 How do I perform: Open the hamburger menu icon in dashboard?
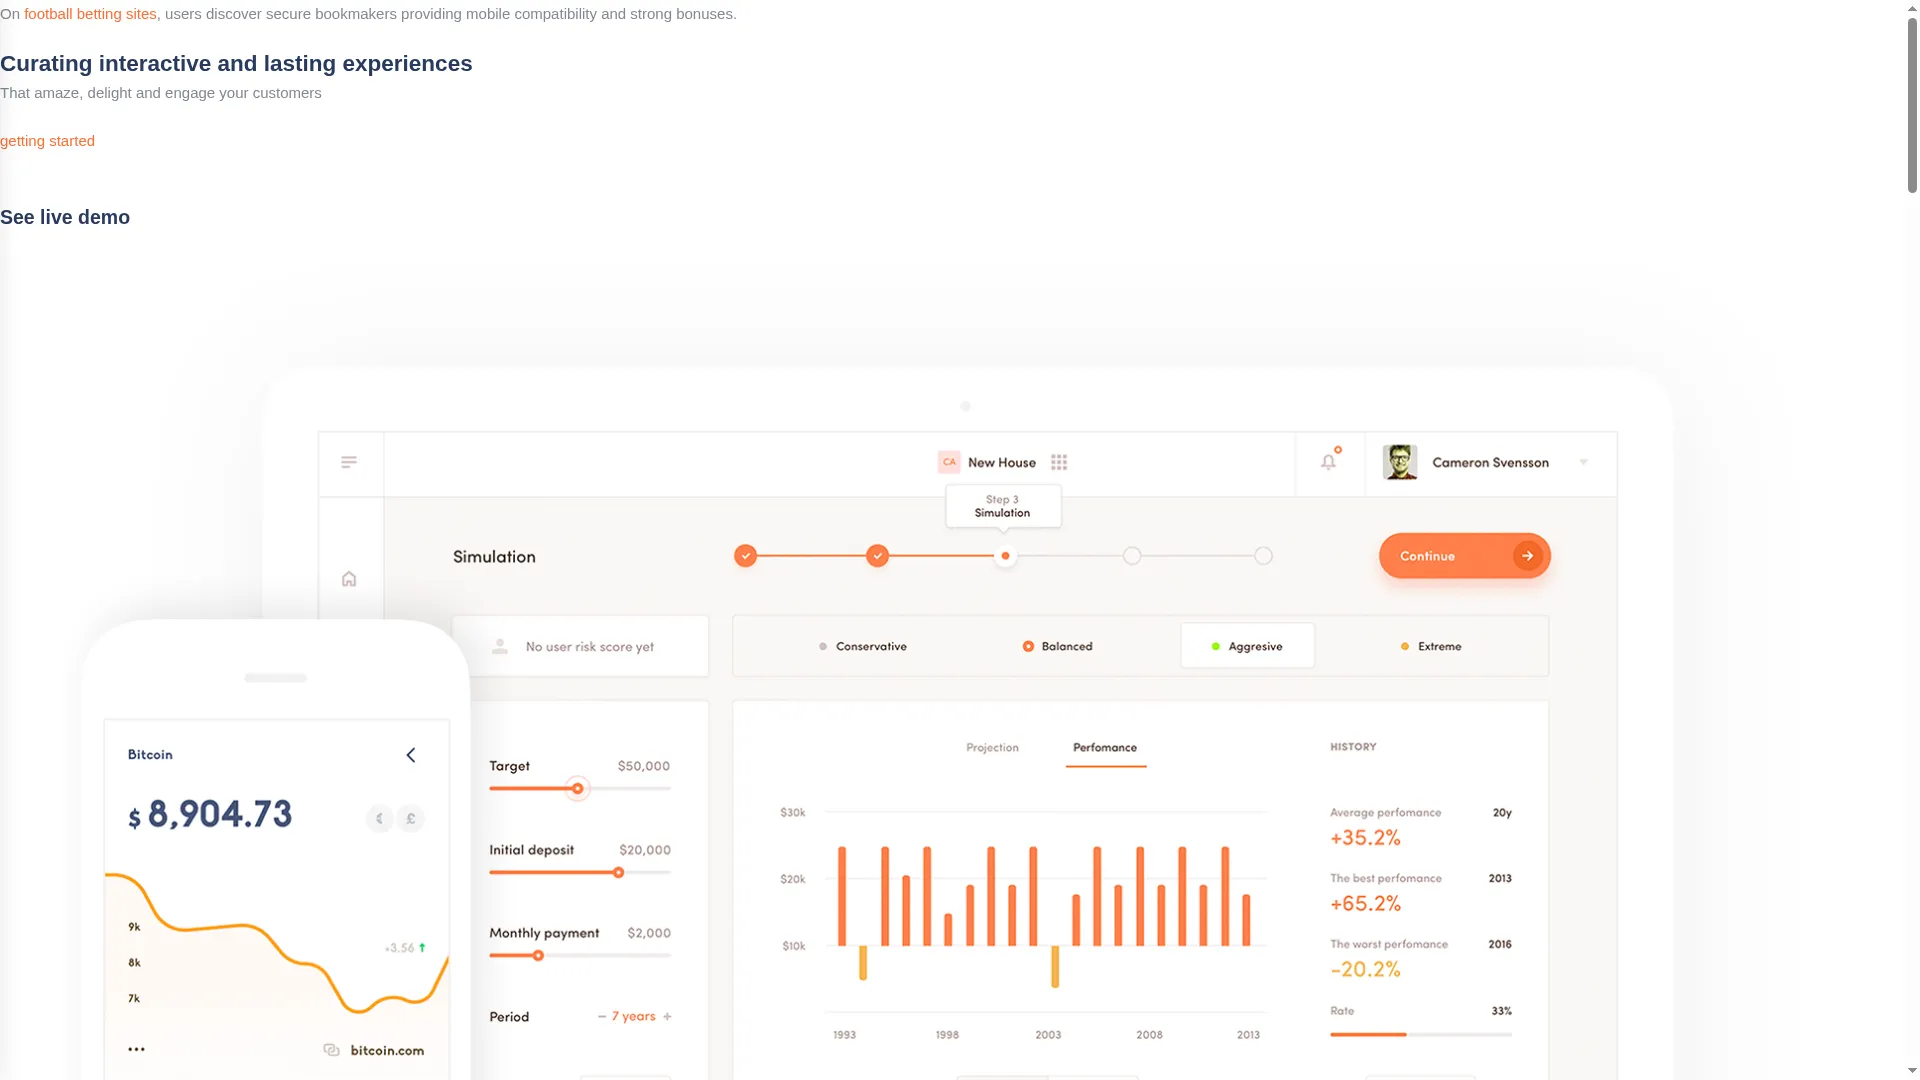pos(349,462)
